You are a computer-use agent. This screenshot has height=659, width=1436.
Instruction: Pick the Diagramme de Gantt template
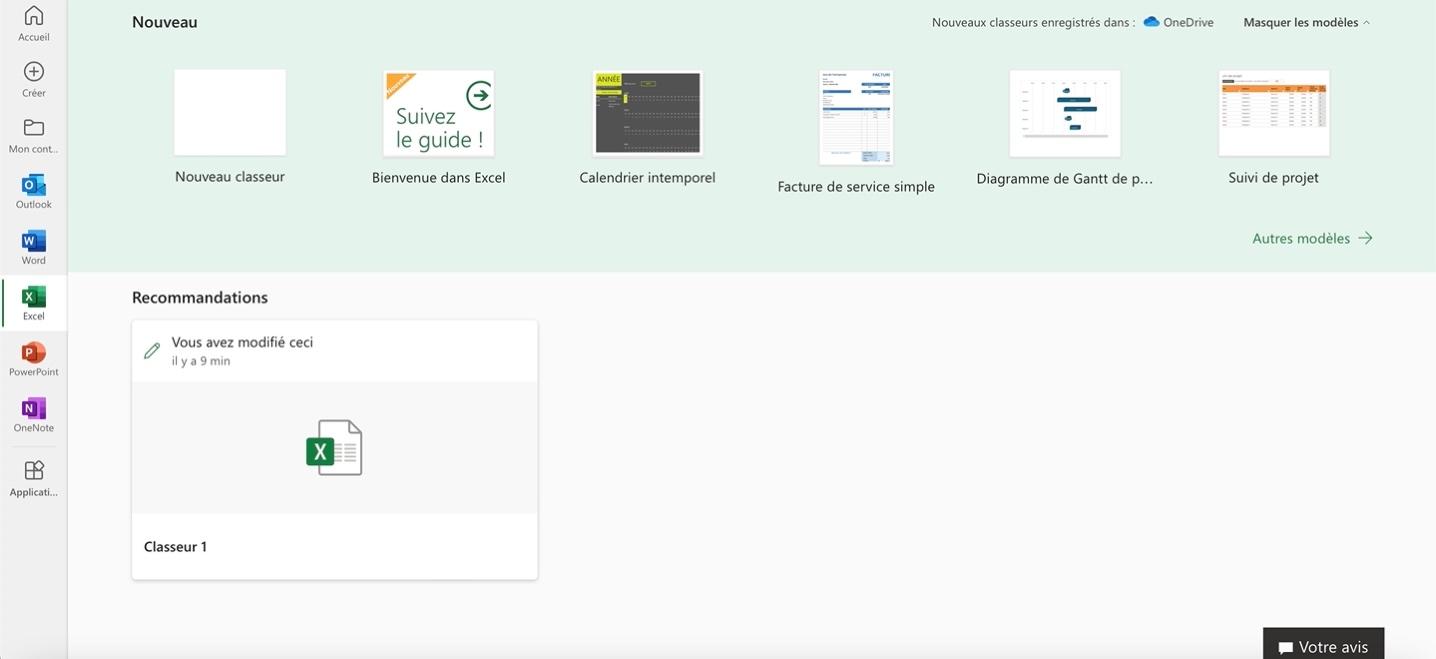click(x=1065, y=113)
